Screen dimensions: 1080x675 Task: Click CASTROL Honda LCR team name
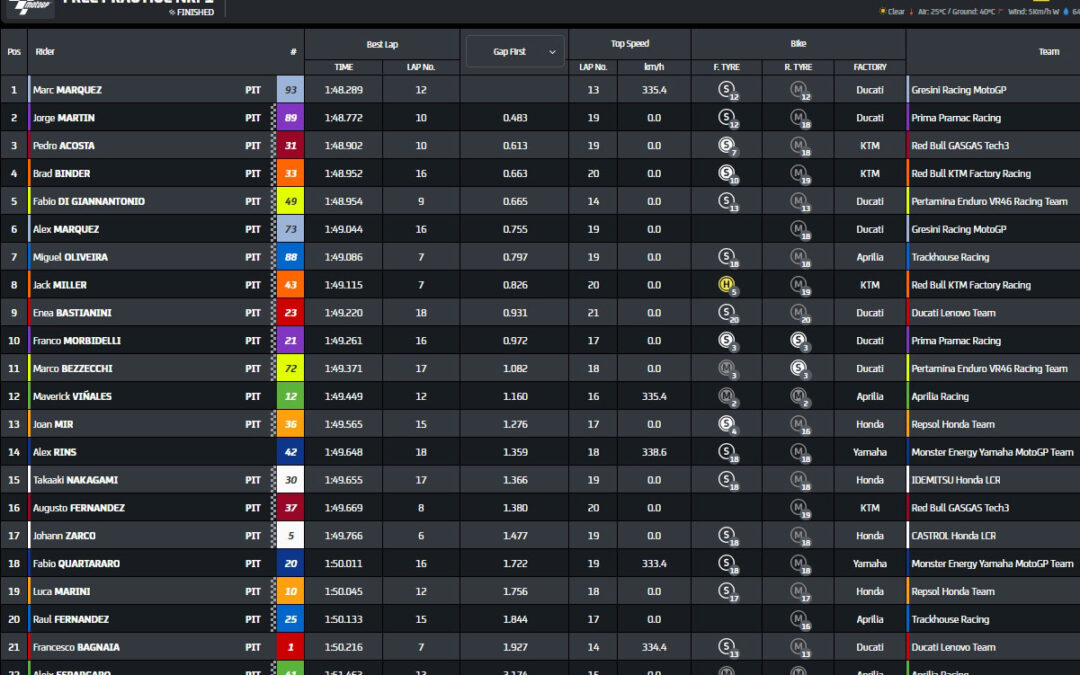point(954,536)
